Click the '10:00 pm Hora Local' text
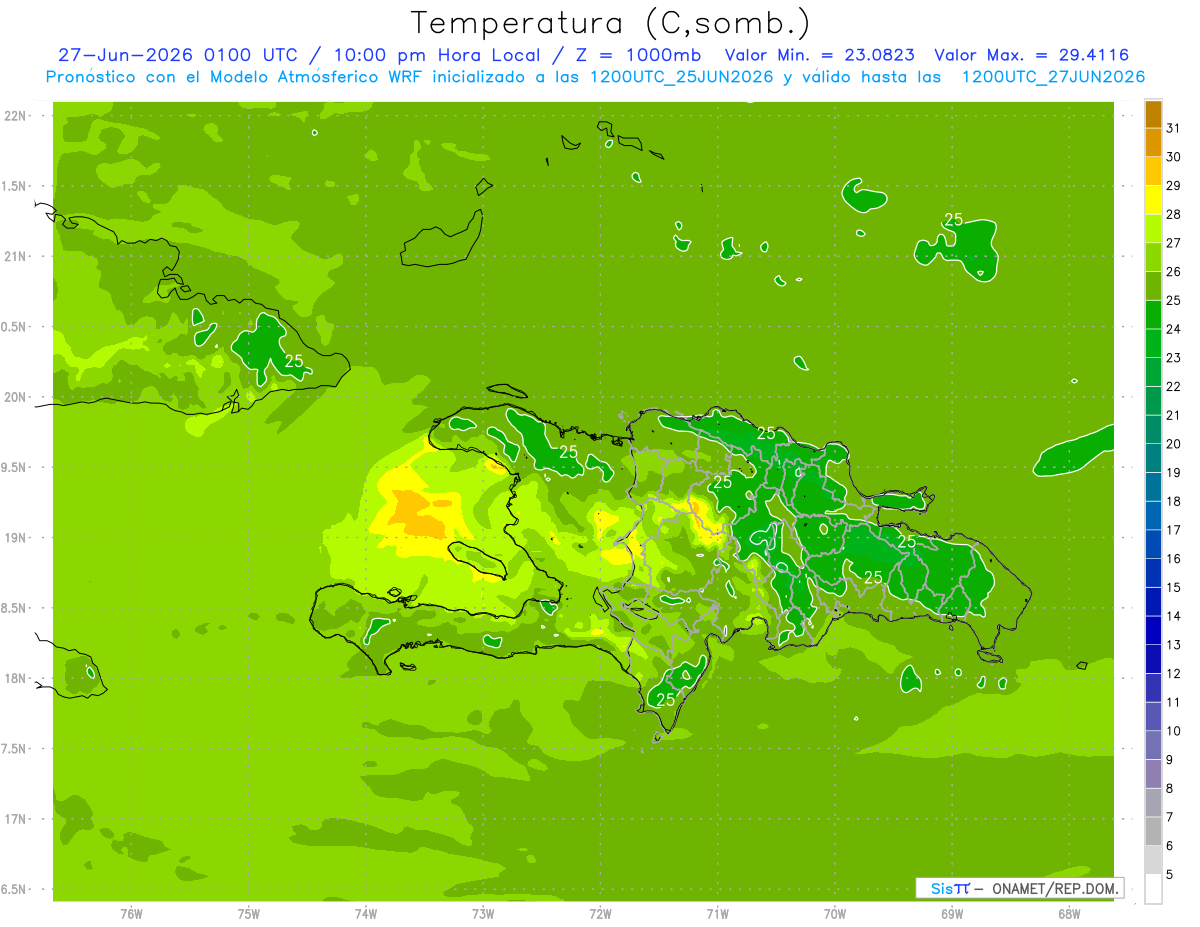The height and width of the screenshot is (927, 1200). pyautogui.click(x=436, y=55)
